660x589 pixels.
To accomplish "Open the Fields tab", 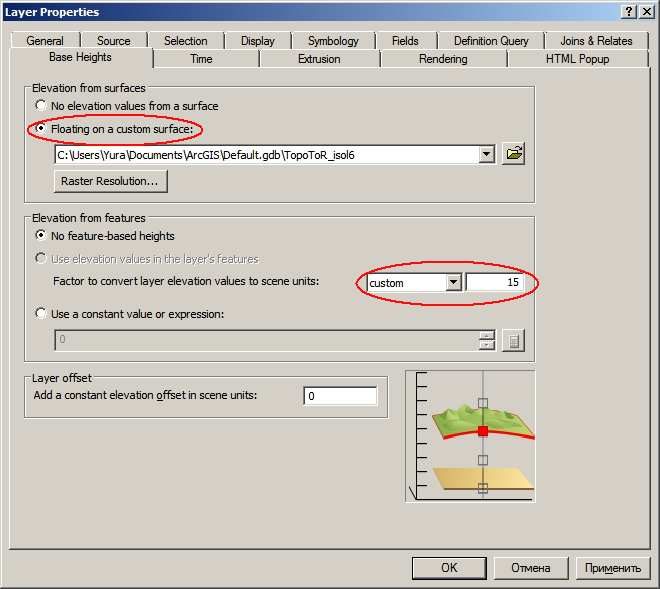I will (405, 41).
